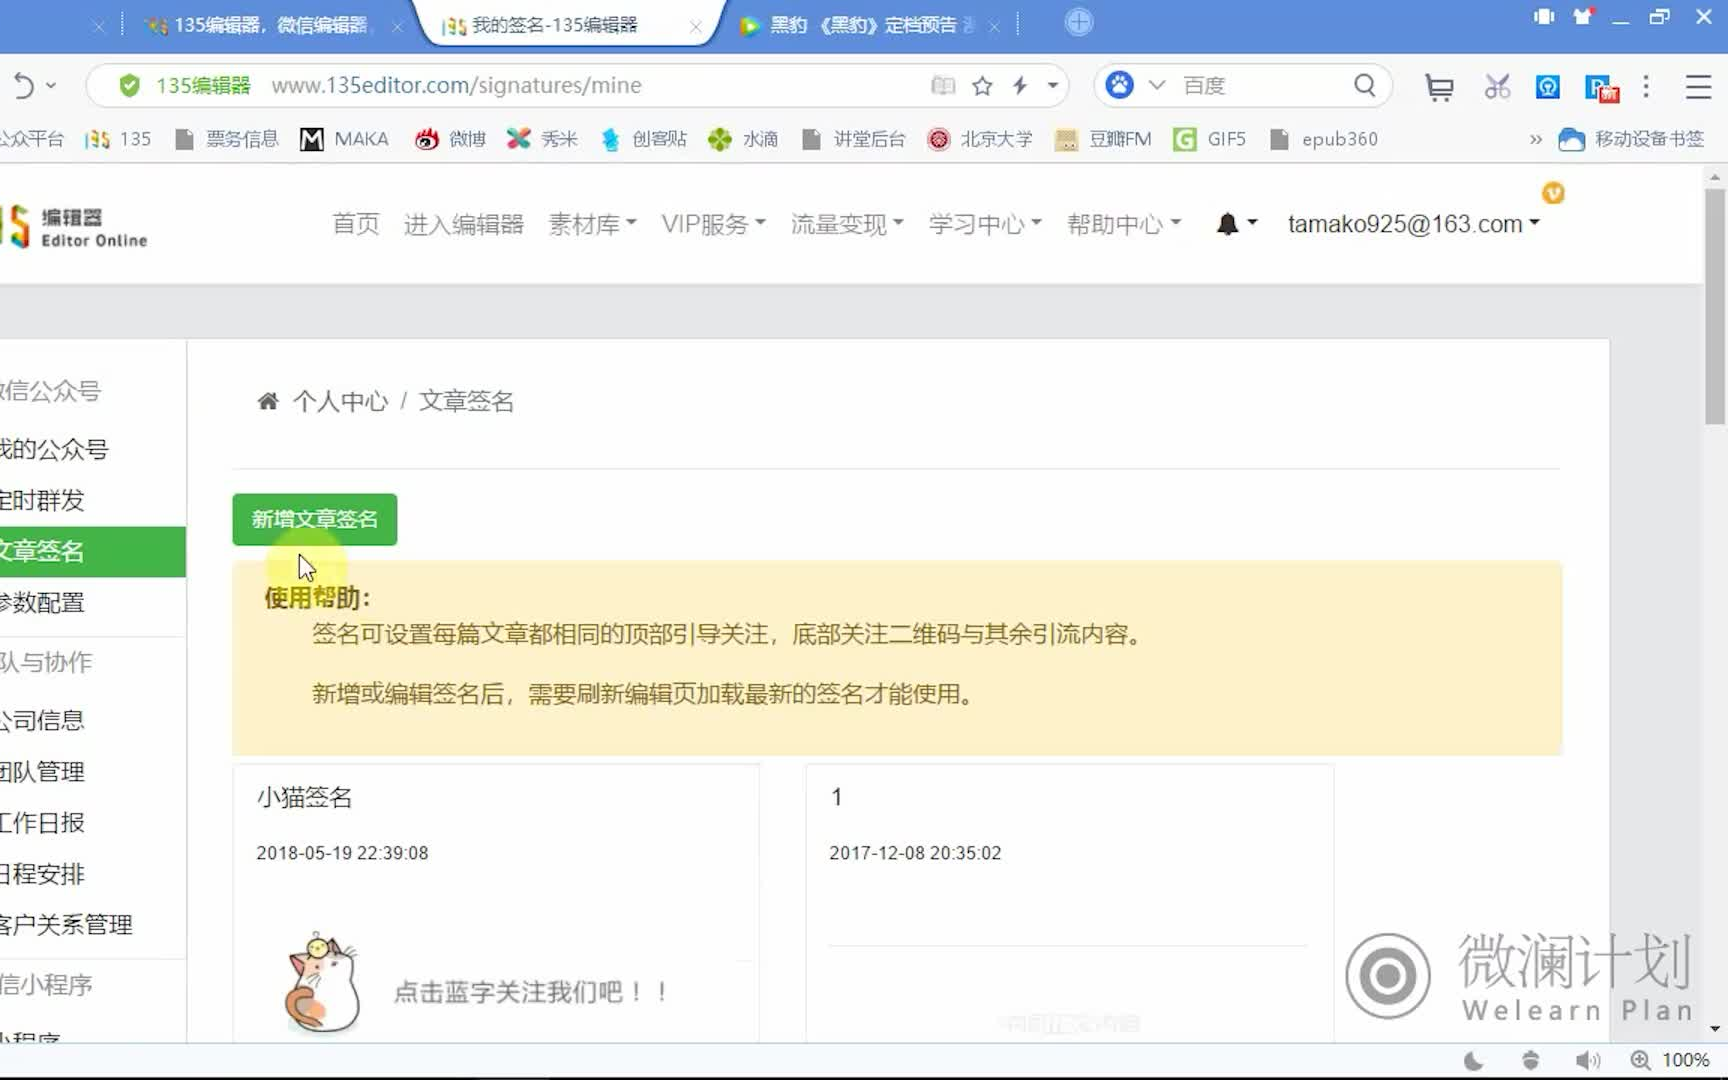
Task: Click the page vertical scrollbar thumb
Action: (x=1715, y=305)
